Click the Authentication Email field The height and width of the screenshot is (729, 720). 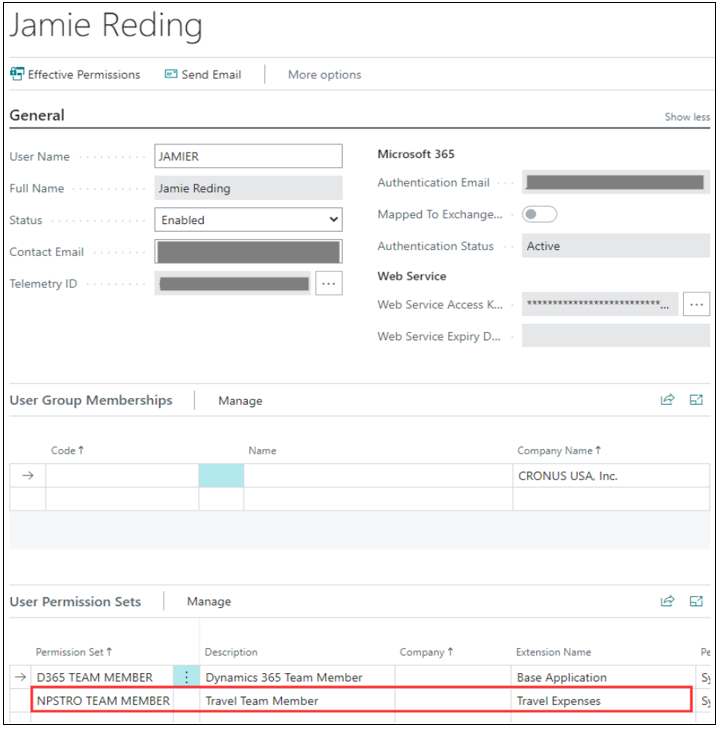(x=615, y=182)
